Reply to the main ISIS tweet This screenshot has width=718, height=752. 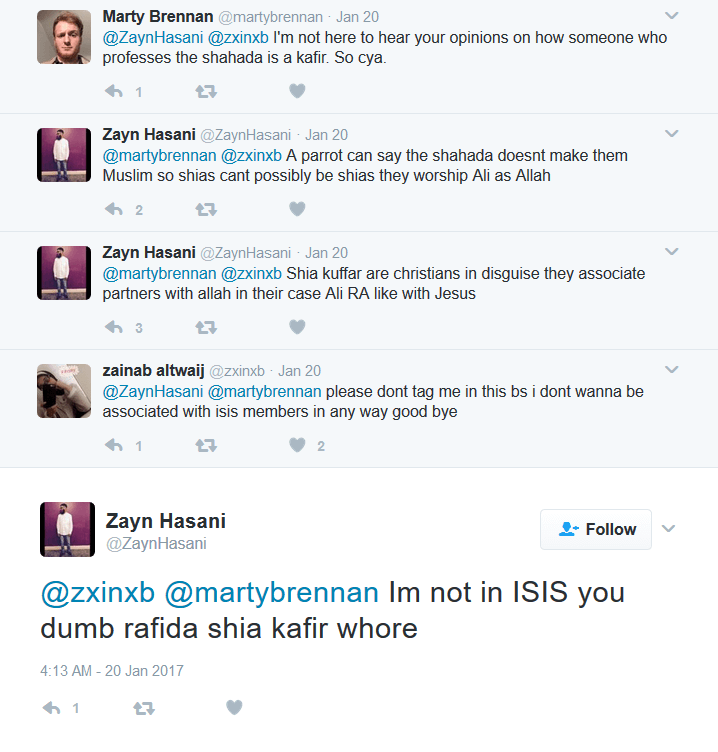click(52, 708)
